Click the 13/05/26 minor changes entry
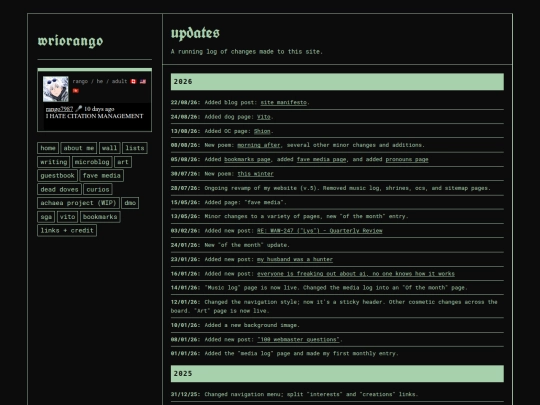 pos(337,216)
